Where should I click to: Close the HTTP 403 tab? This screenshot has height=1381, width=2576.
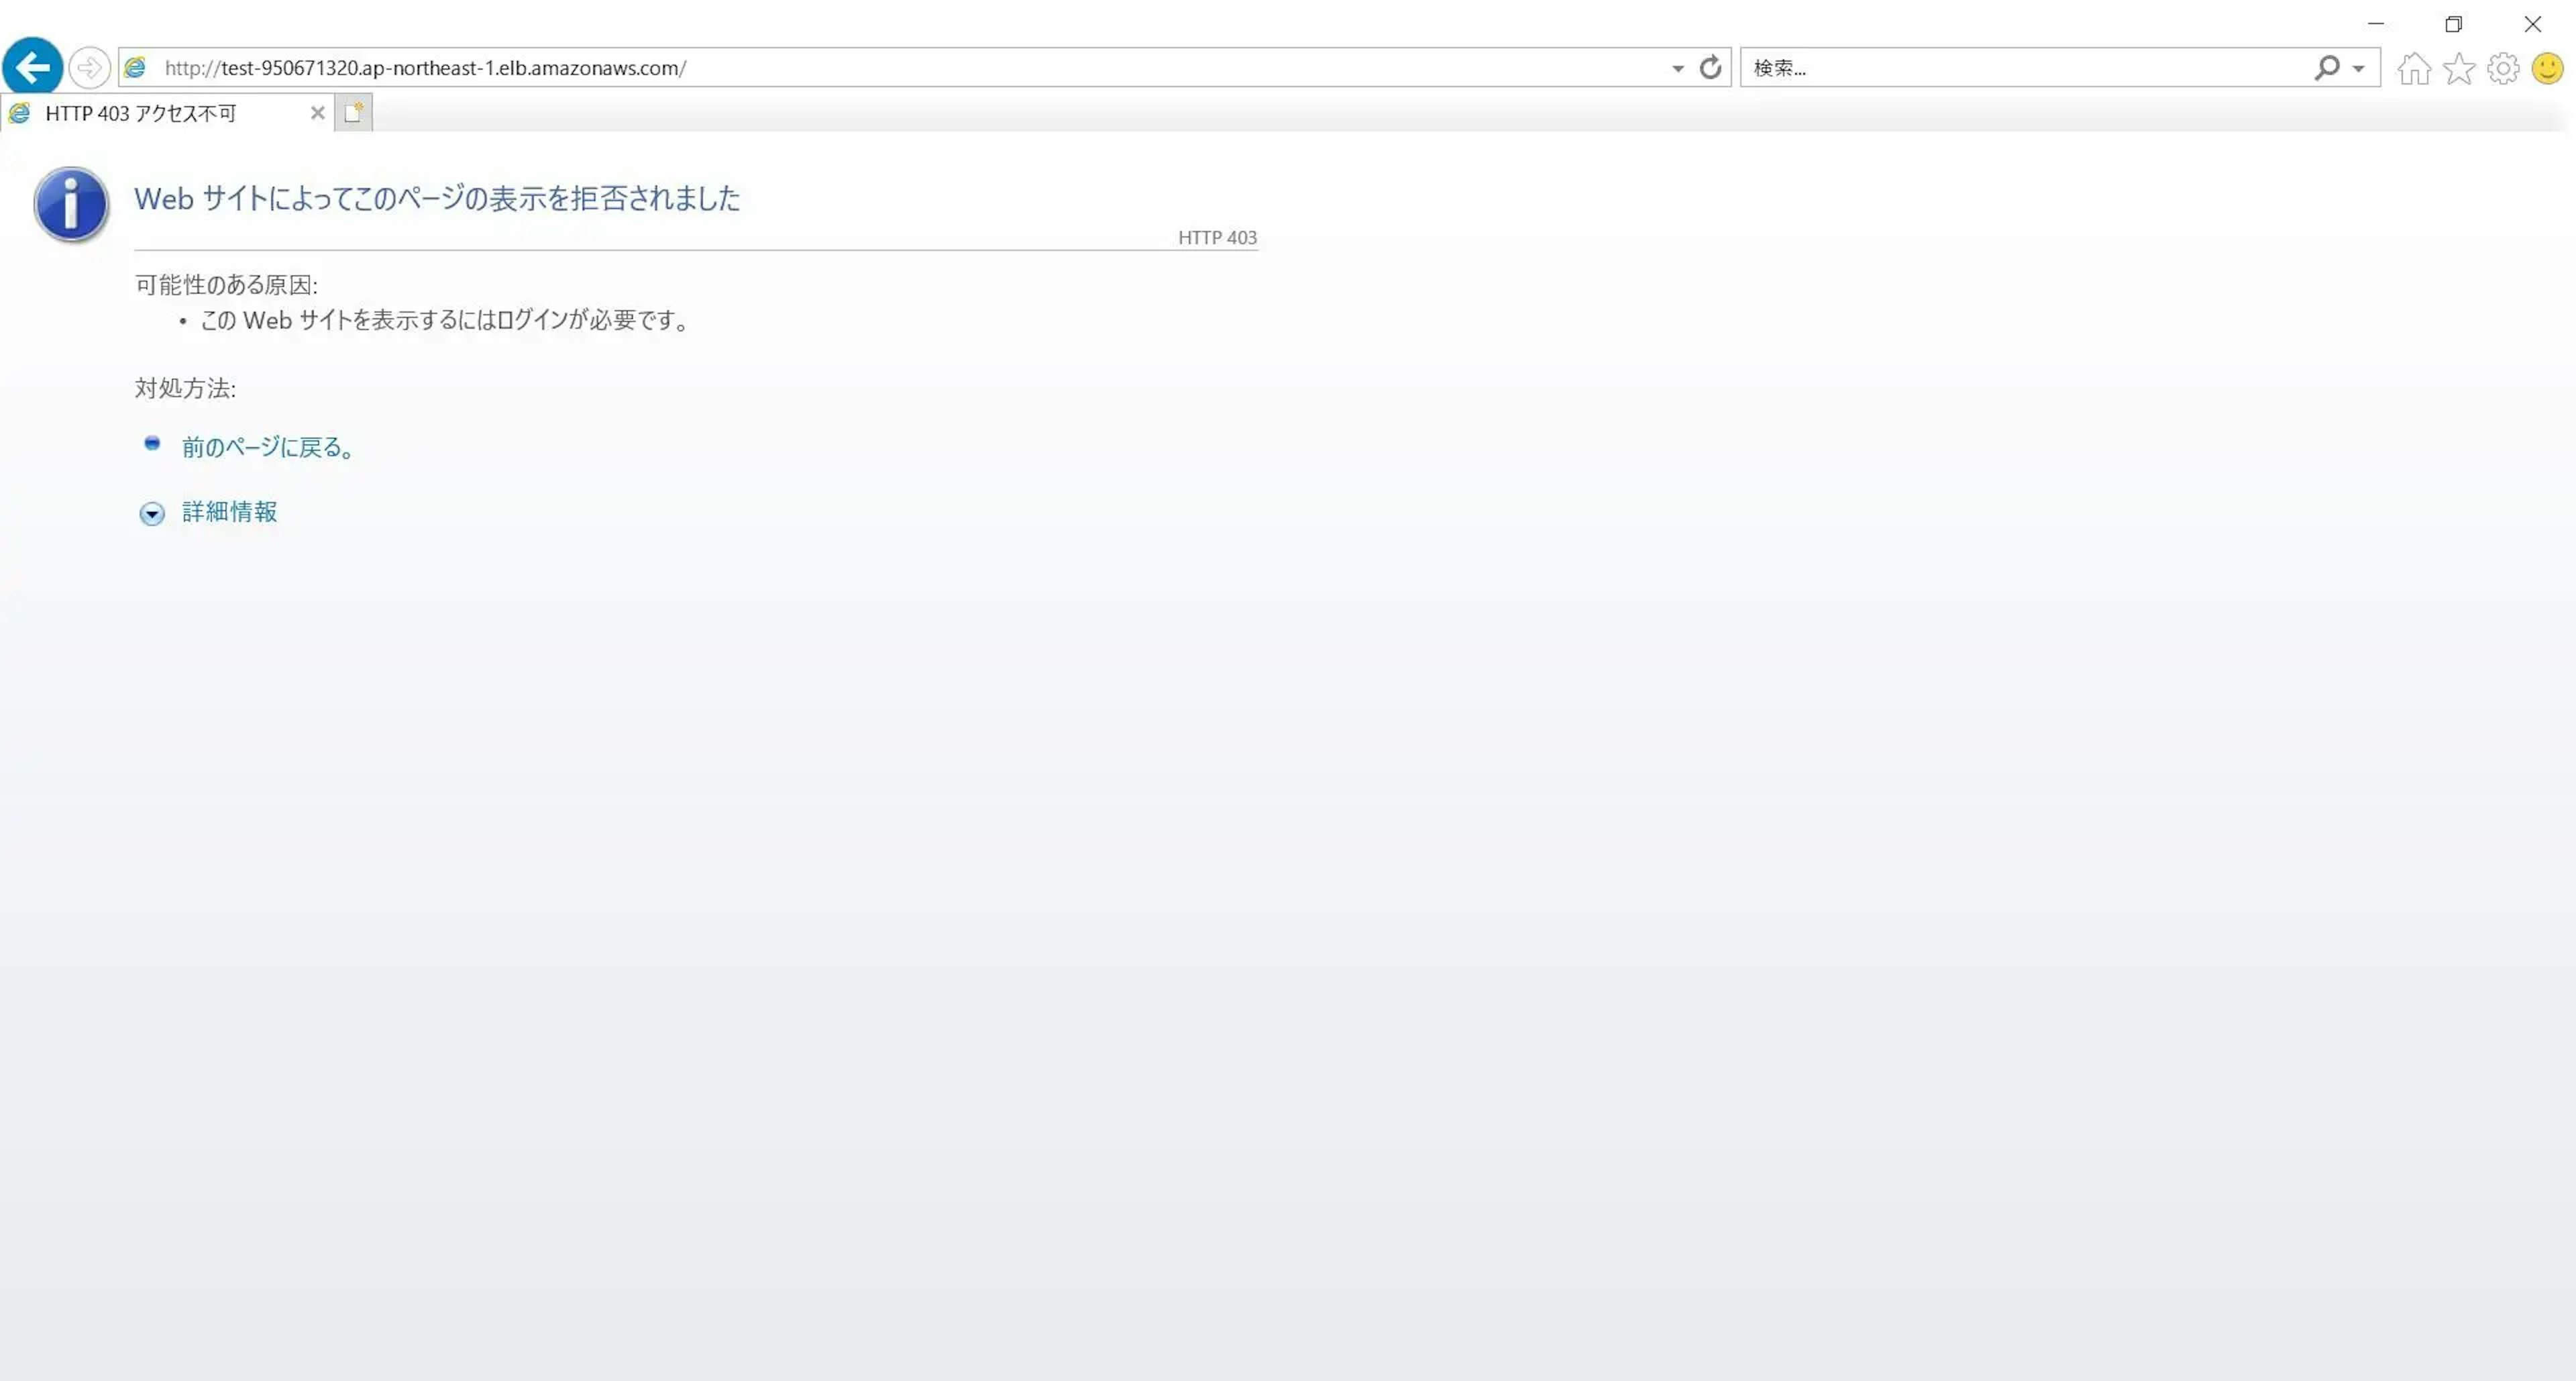317,113
